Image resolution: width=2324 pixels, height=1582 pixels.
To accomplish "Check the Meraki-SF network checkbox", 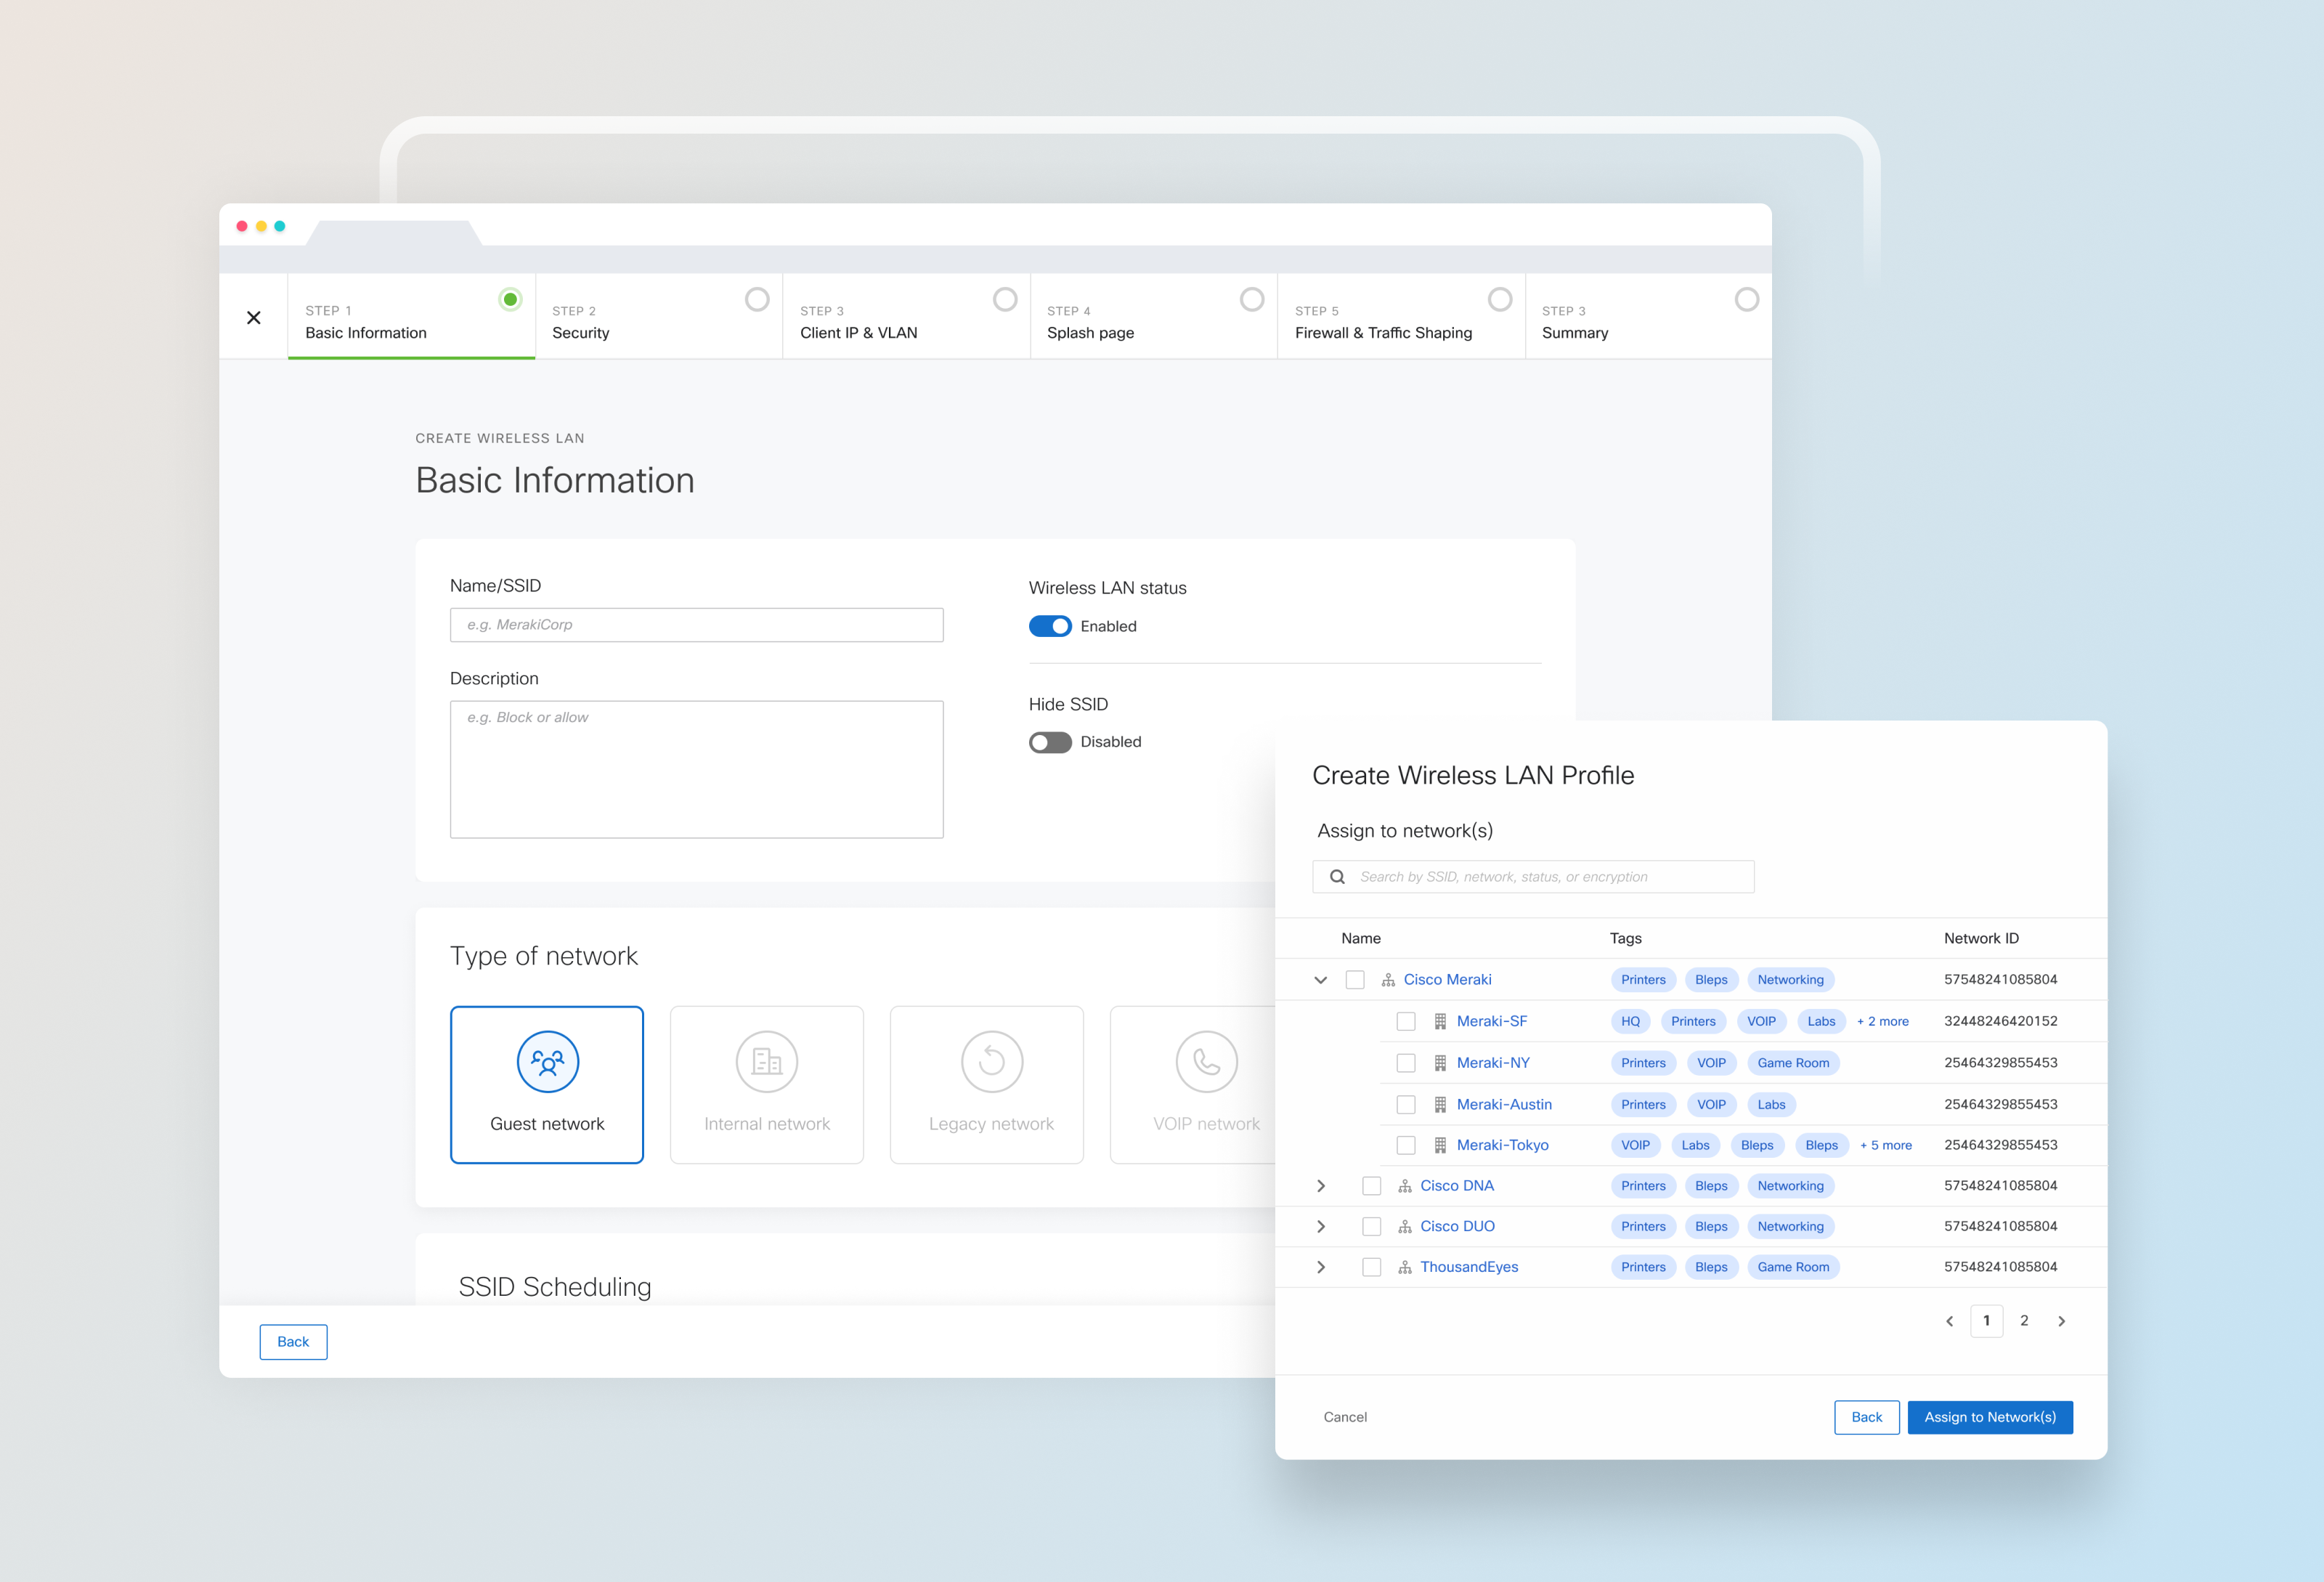I will tap(1406, 1021).
